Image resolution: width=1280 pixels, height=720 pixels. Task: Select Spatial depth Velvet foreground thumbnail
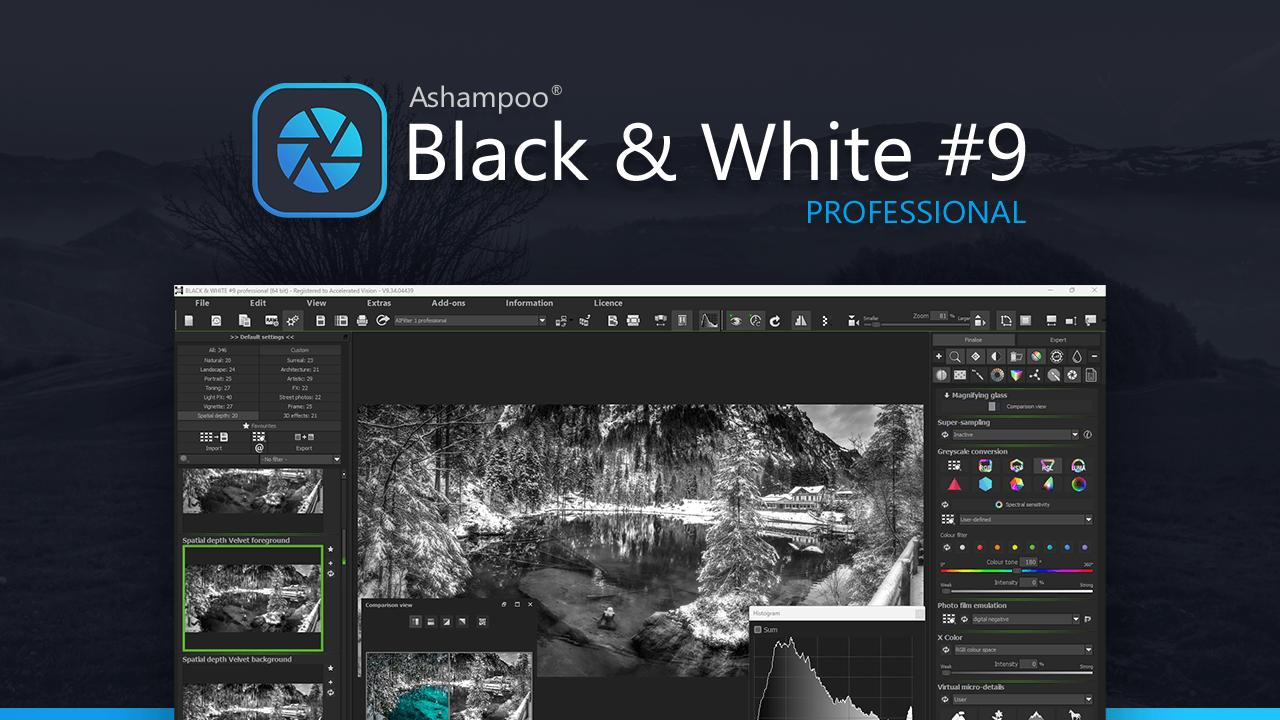pos(253,598)
